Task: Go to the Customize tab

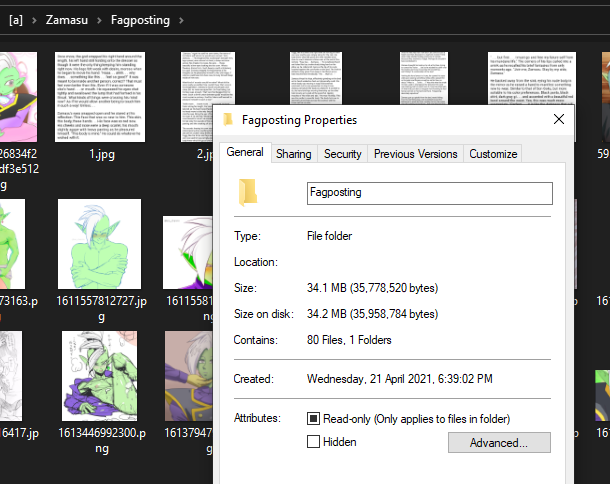Action: (x=493, y=154)
